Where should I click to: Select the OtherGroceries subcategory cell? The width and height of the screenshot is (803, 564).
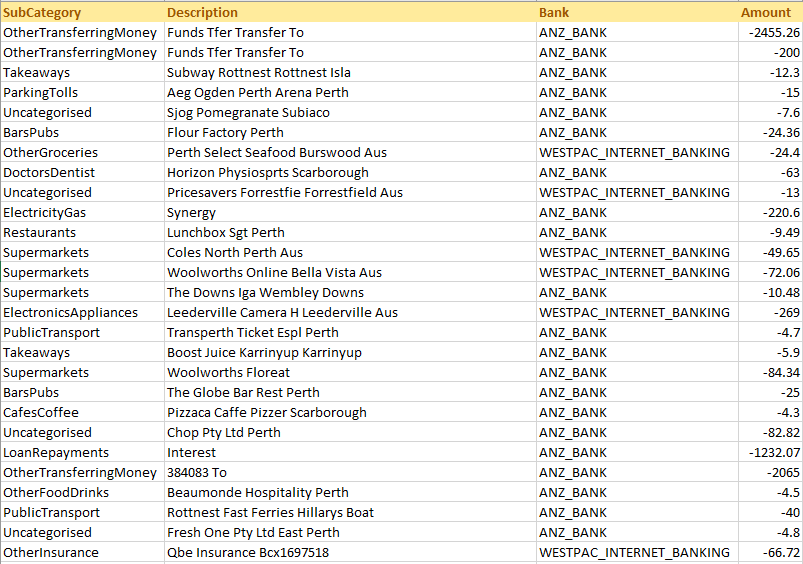click(82, 152)
